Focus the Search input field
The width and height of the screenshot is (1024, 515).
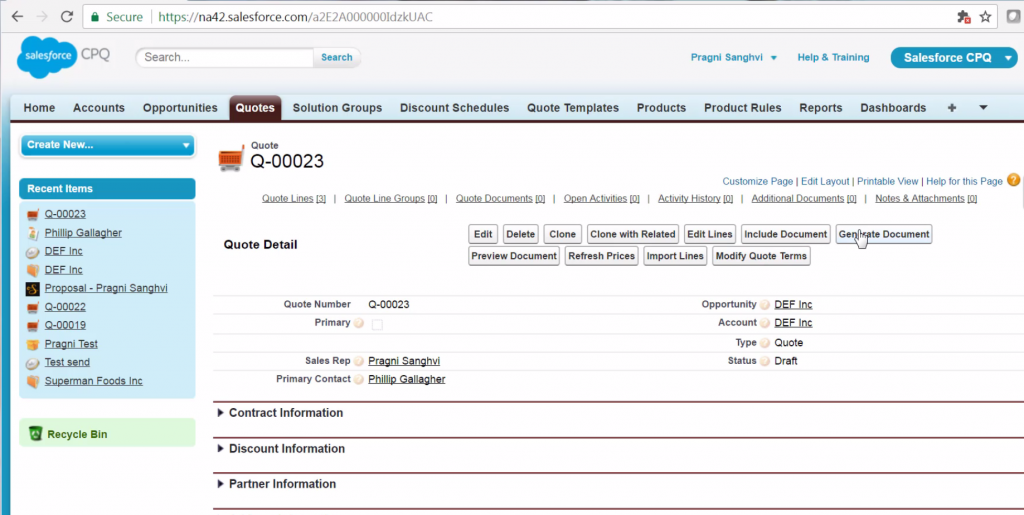click(x=225, y=57)
